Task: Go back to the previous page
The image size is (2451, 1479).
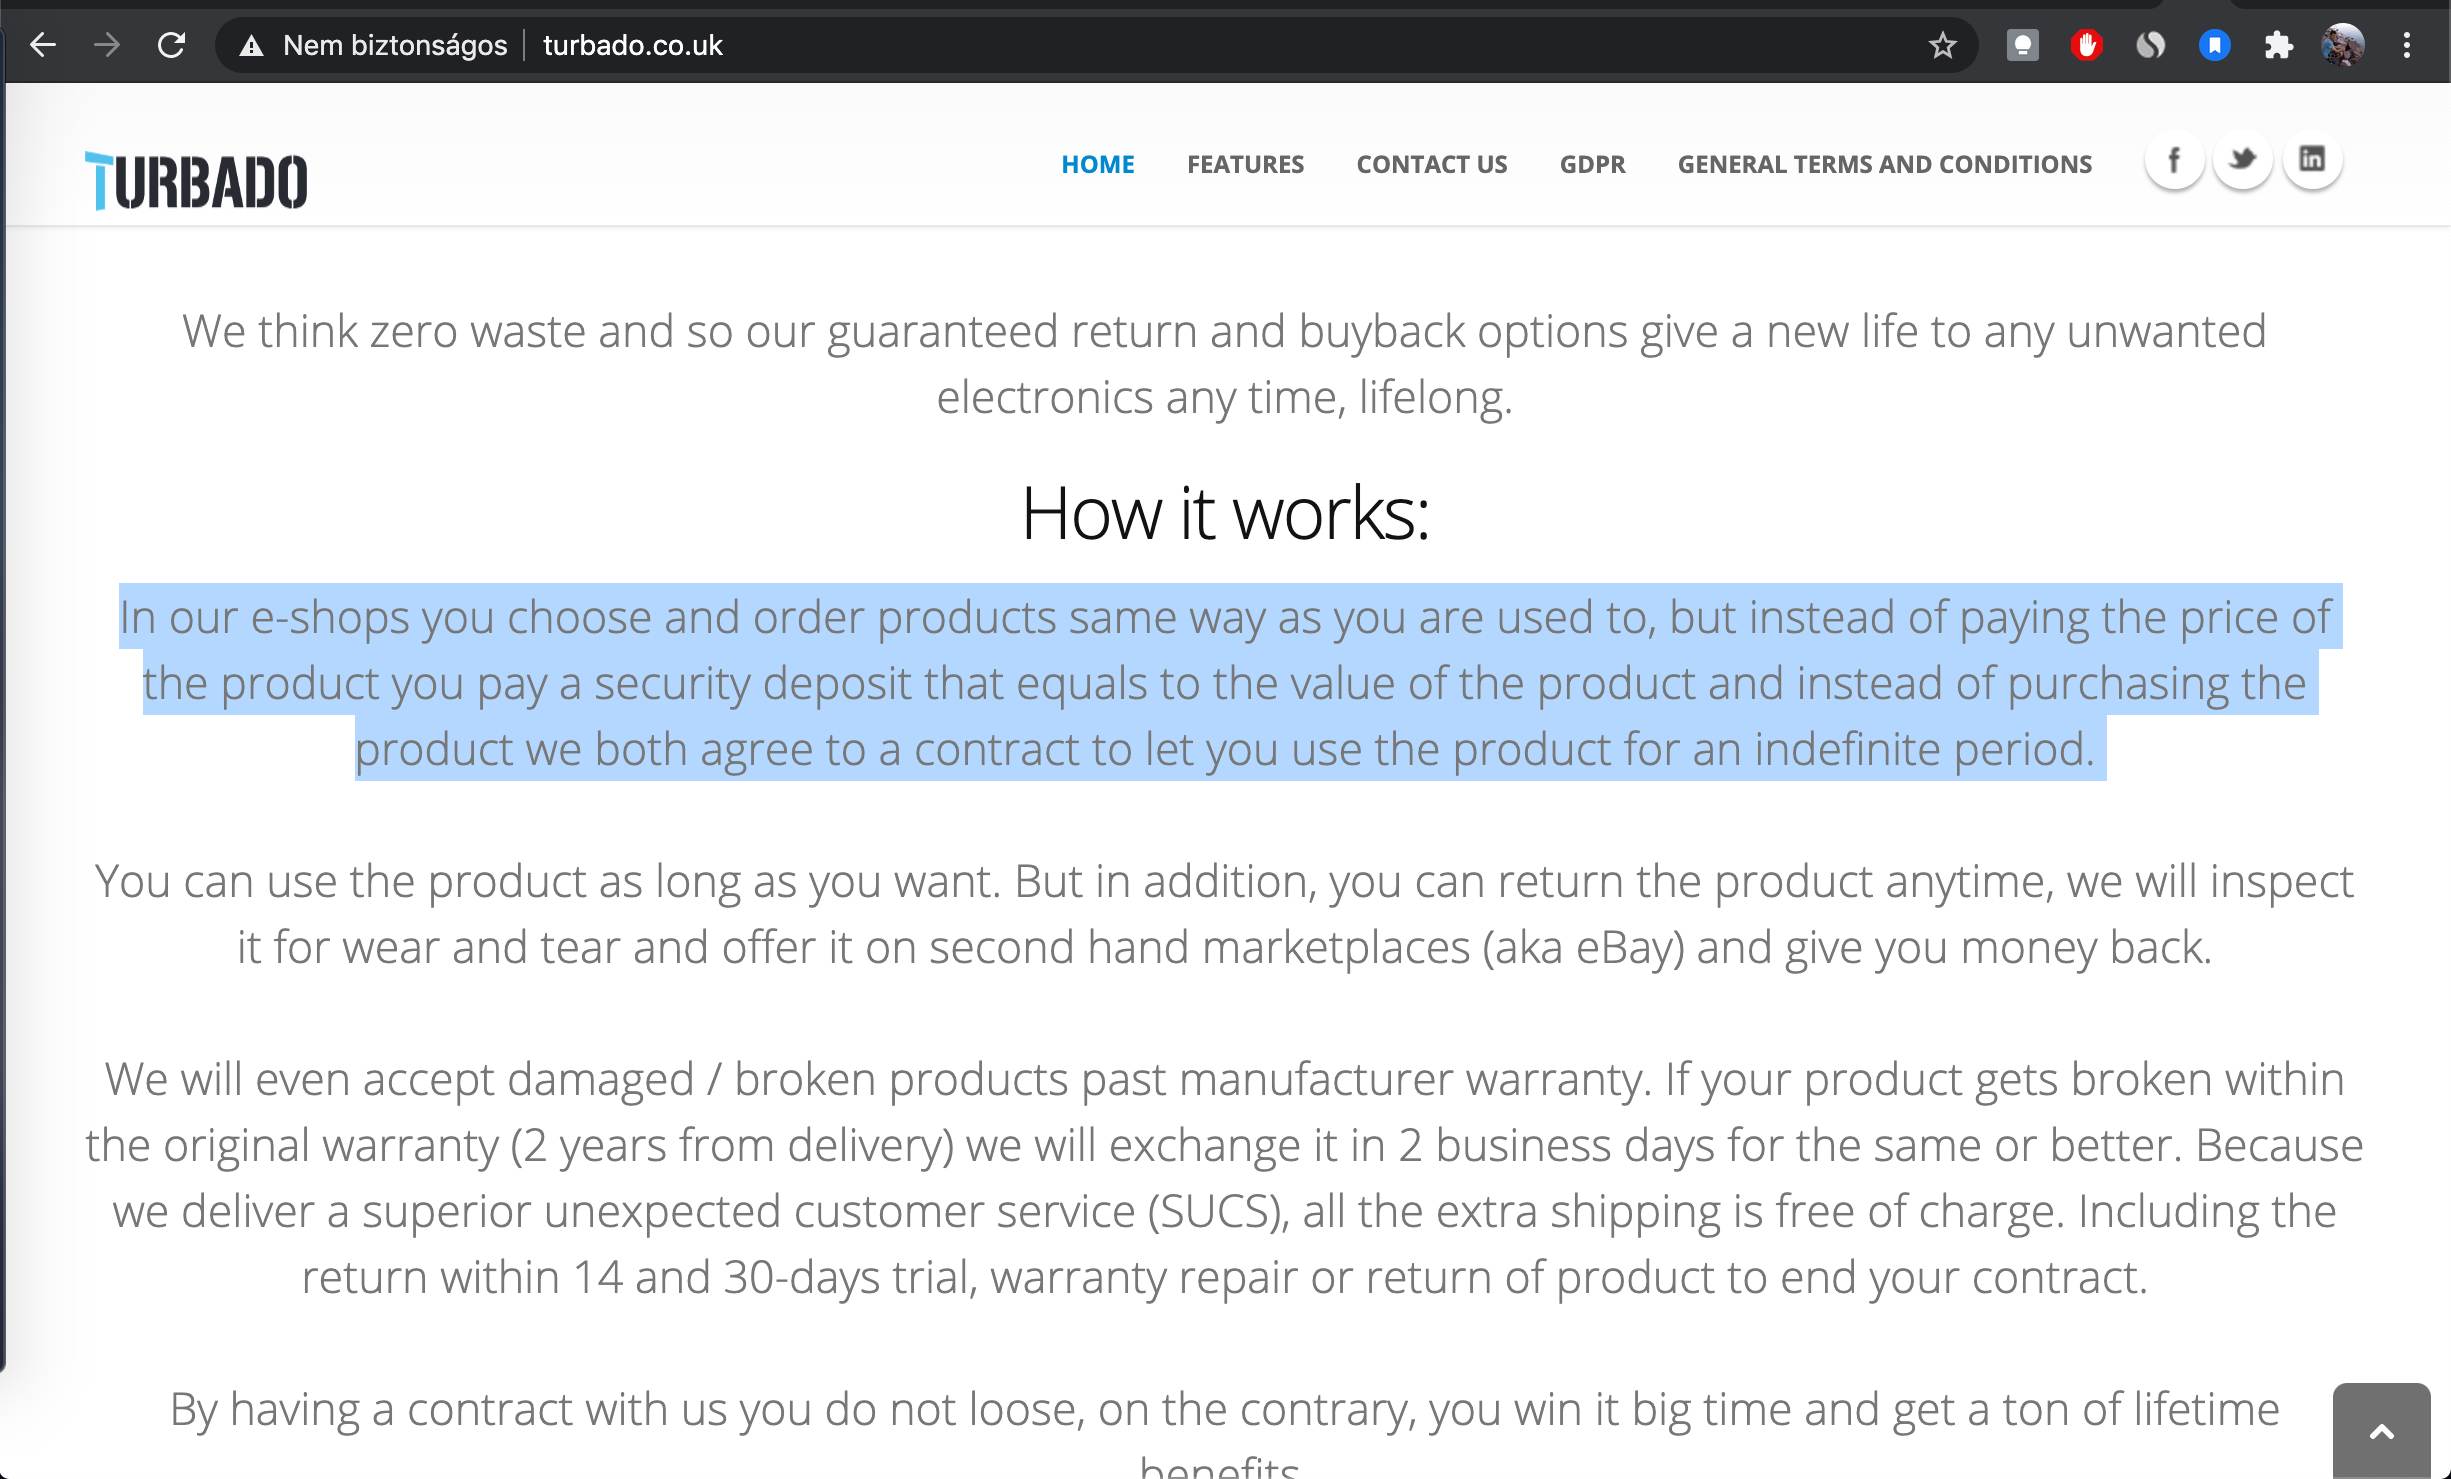Action: pyautogui.click(x=43, y=45)
